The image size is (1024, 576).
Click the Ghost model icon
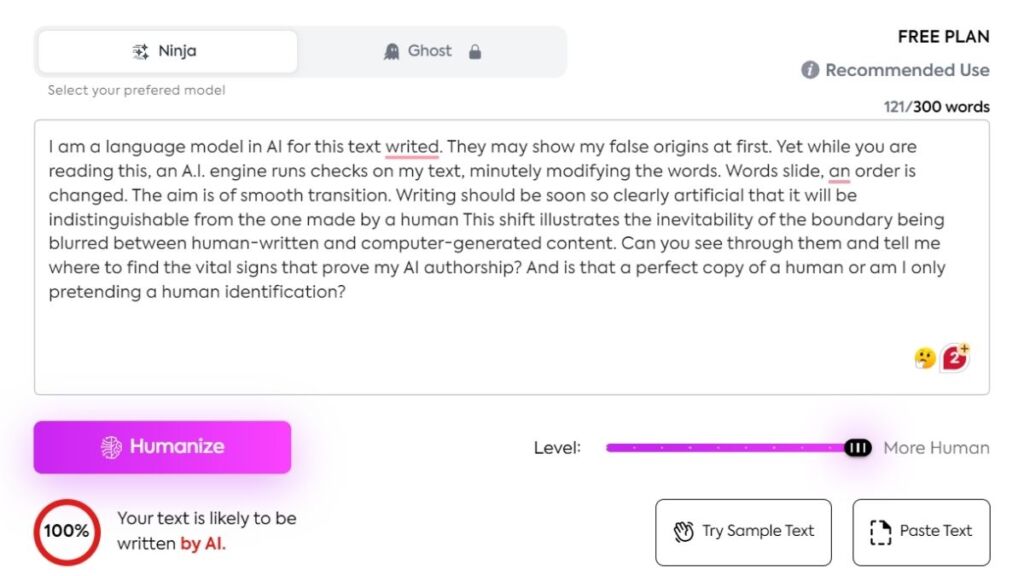click(x=392, y=51)
